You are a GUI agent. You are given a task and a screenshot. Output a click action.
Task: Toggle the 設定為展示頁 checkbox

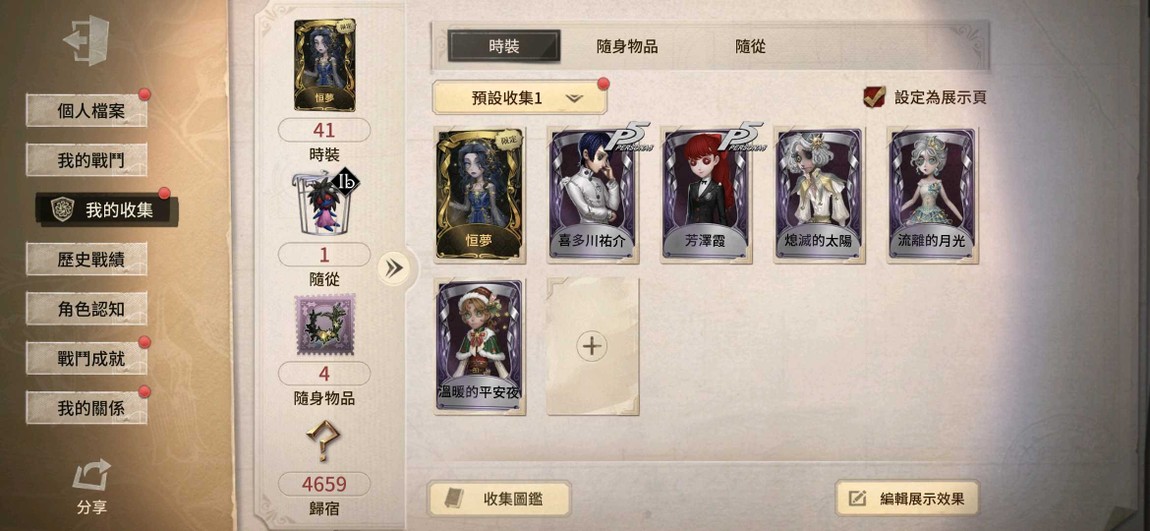874,97
